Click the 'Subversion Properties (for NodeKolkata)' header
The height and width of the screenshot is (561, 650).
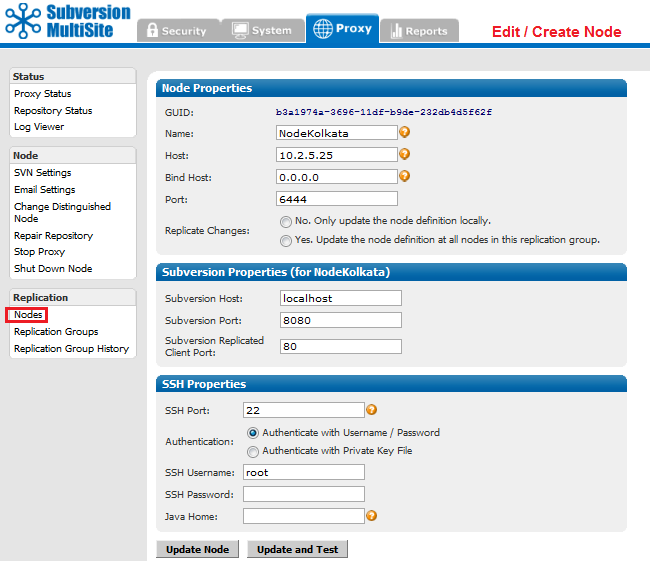coord(391,272)
